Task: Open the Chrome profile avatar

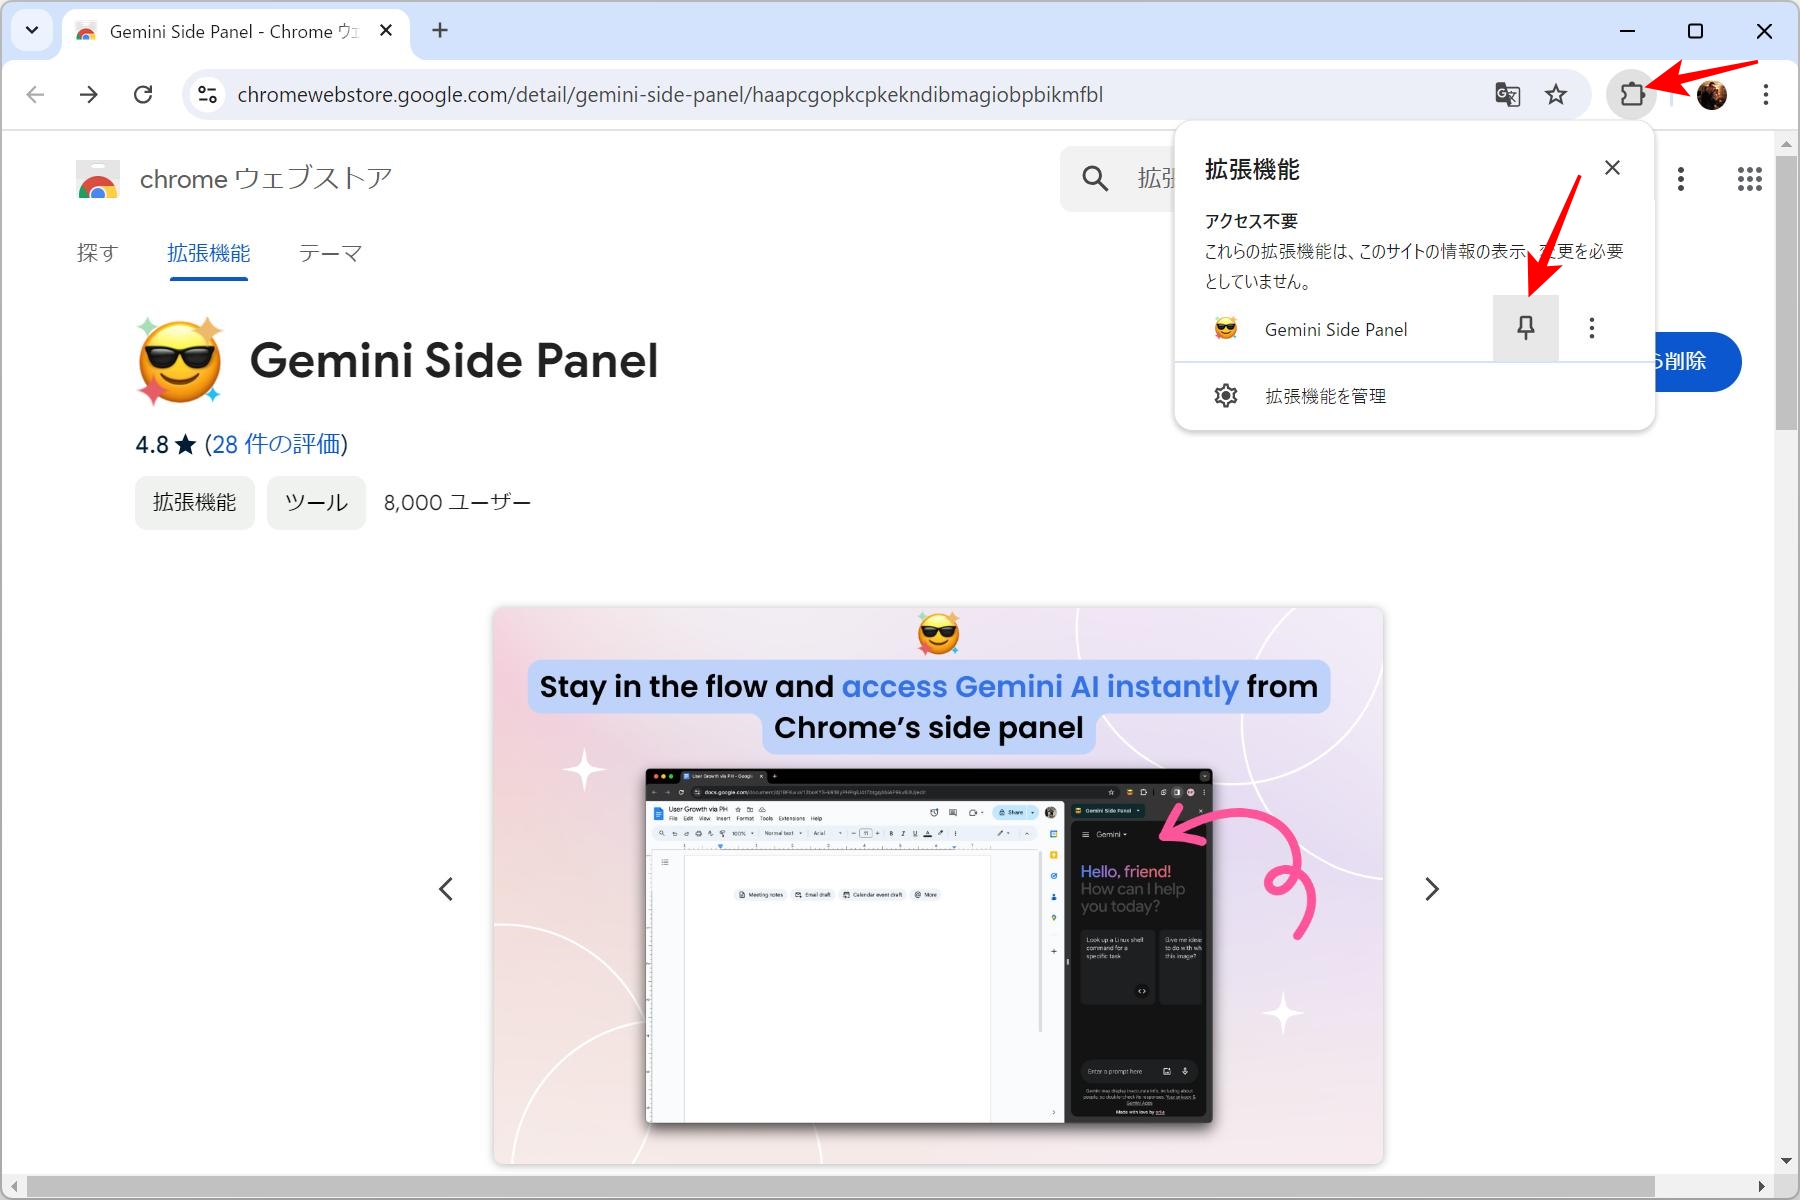Action: pyautogui.click(x=1712, y=95)
